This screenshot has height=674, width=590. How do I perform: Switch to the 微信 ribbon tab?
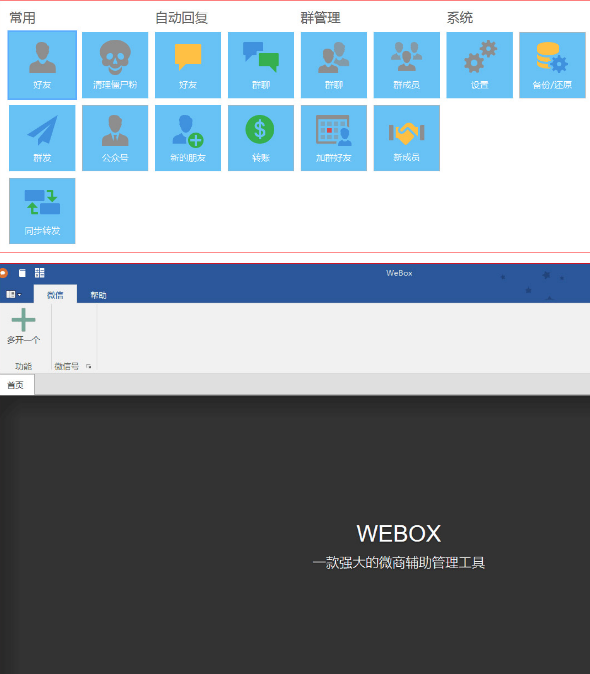tap(55, 294)
